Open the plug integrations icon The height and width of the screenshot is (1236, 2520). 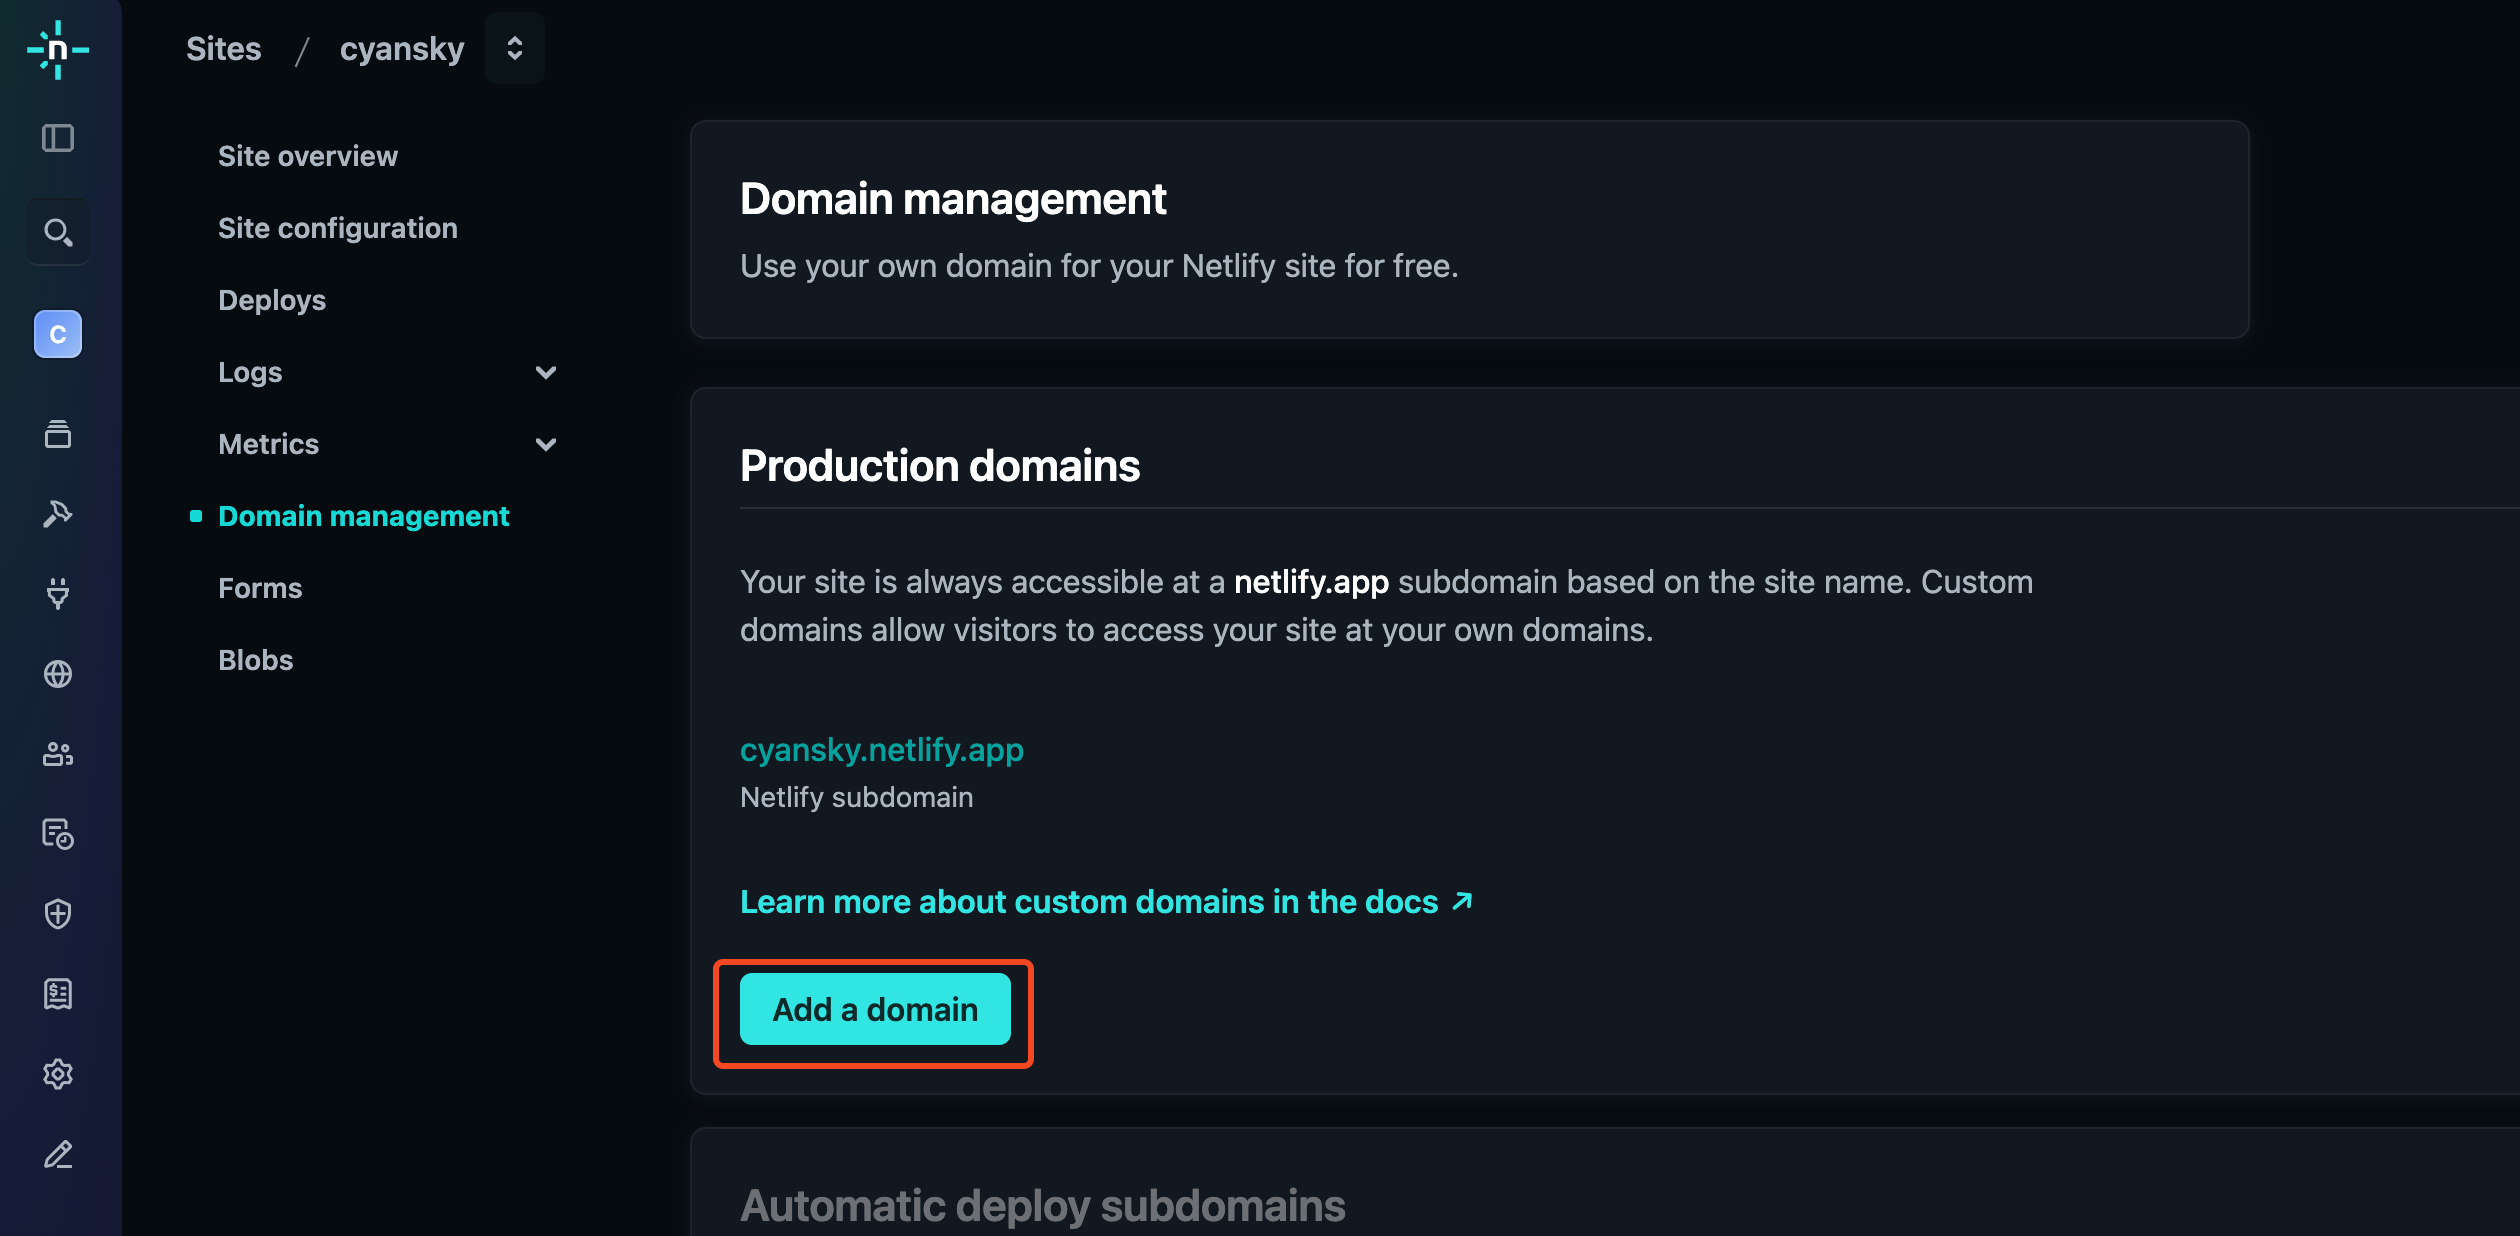click(x=58, y=594)
